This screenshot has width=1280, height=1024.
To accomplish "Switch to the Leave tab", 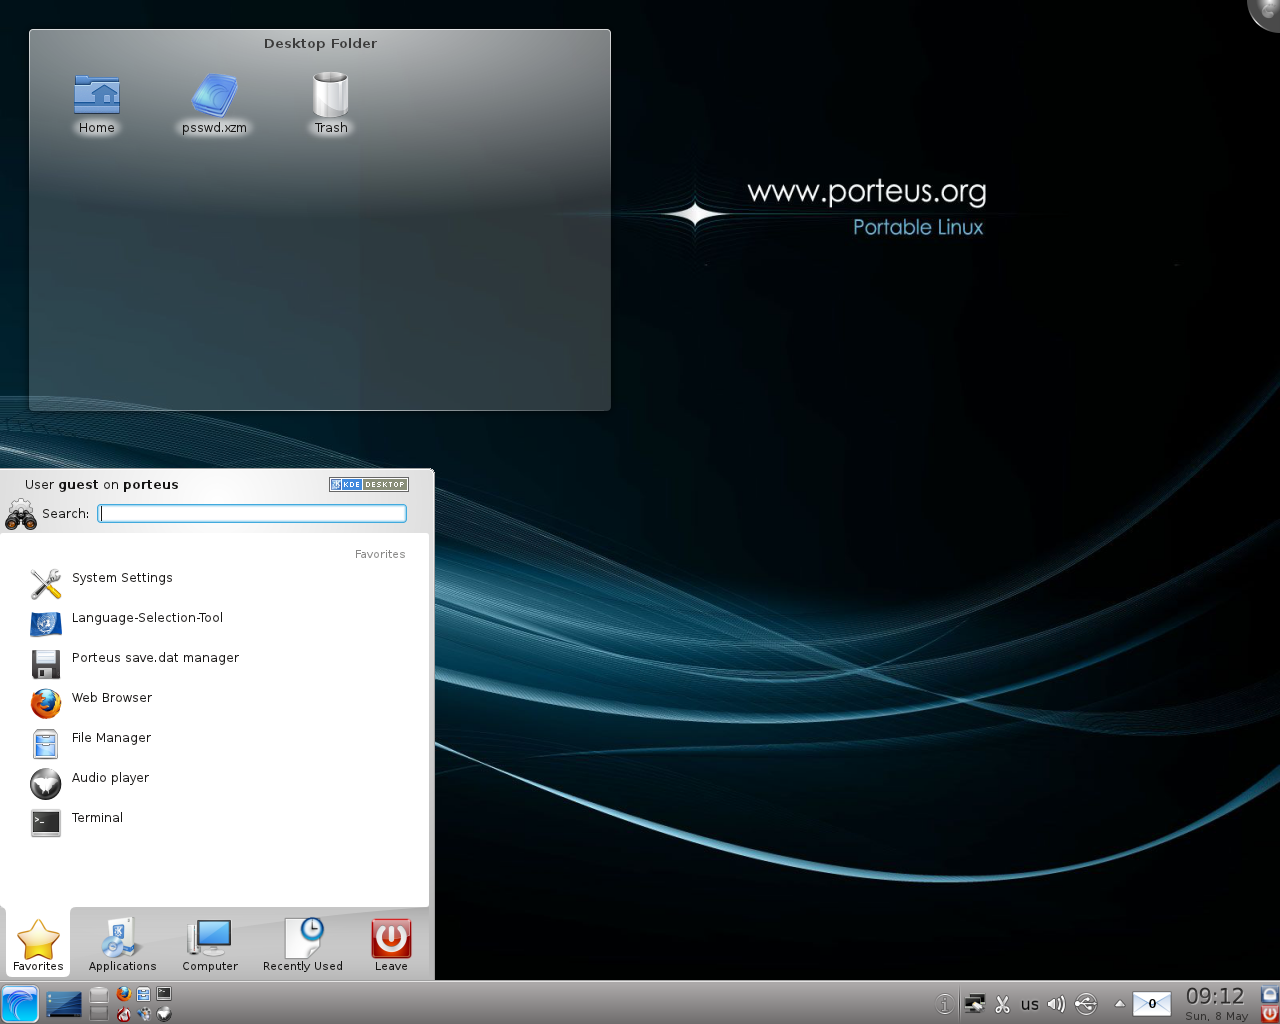I will coord(391,945).
